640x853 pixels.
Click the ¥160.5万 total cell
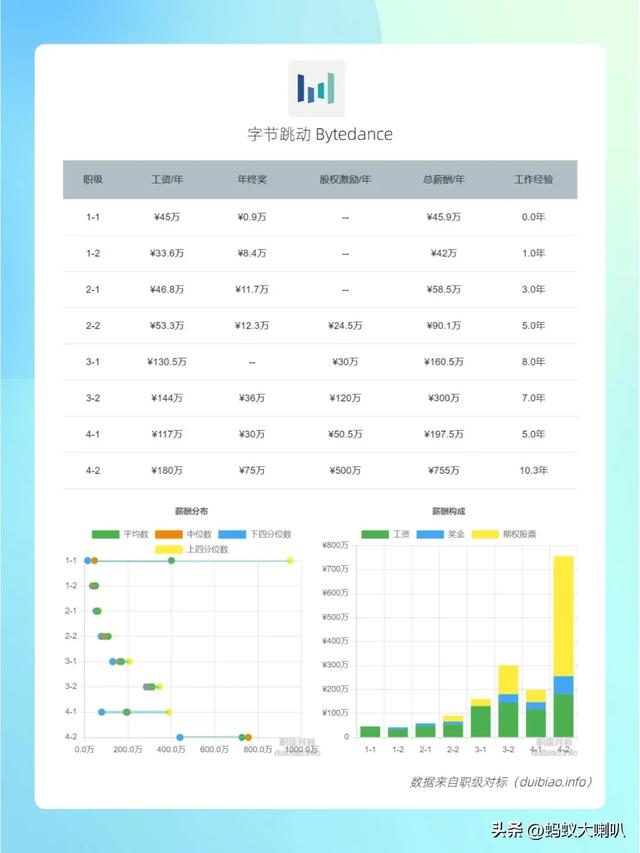click(444, 362)
